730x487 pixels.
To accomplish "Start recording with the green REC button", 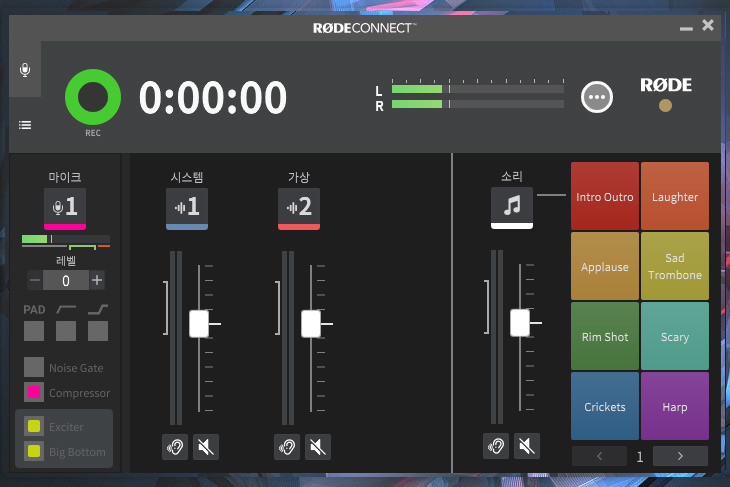I will (x=93, y=97).
